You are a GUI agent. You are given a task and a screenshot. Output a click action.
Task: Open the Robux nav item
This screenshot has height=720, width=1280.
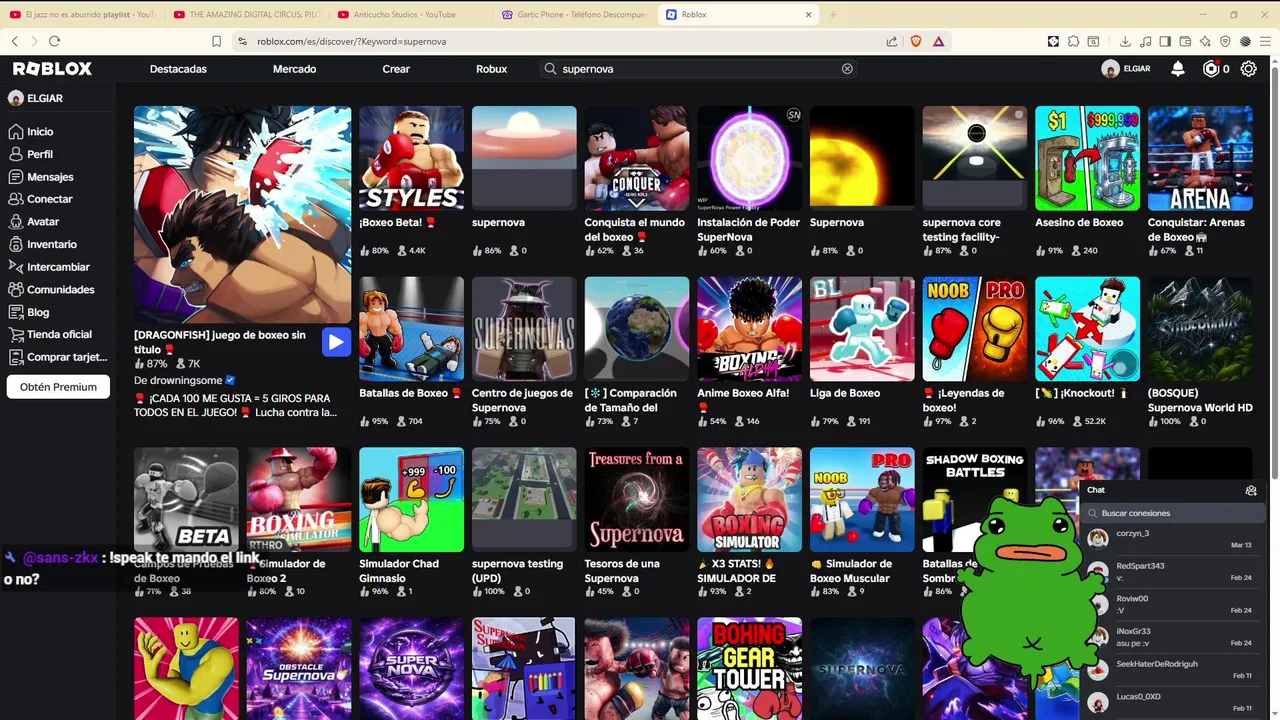coord(491,69)
